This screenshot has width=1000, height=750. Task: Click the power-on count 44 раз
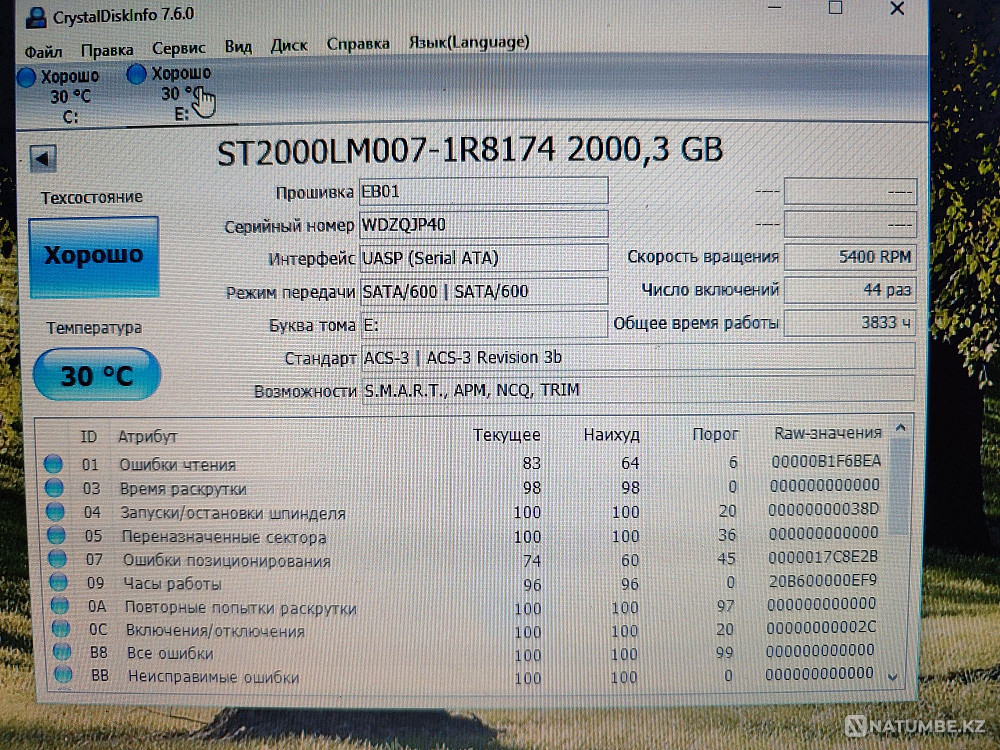pyautogui.click(x=849, y=290)
